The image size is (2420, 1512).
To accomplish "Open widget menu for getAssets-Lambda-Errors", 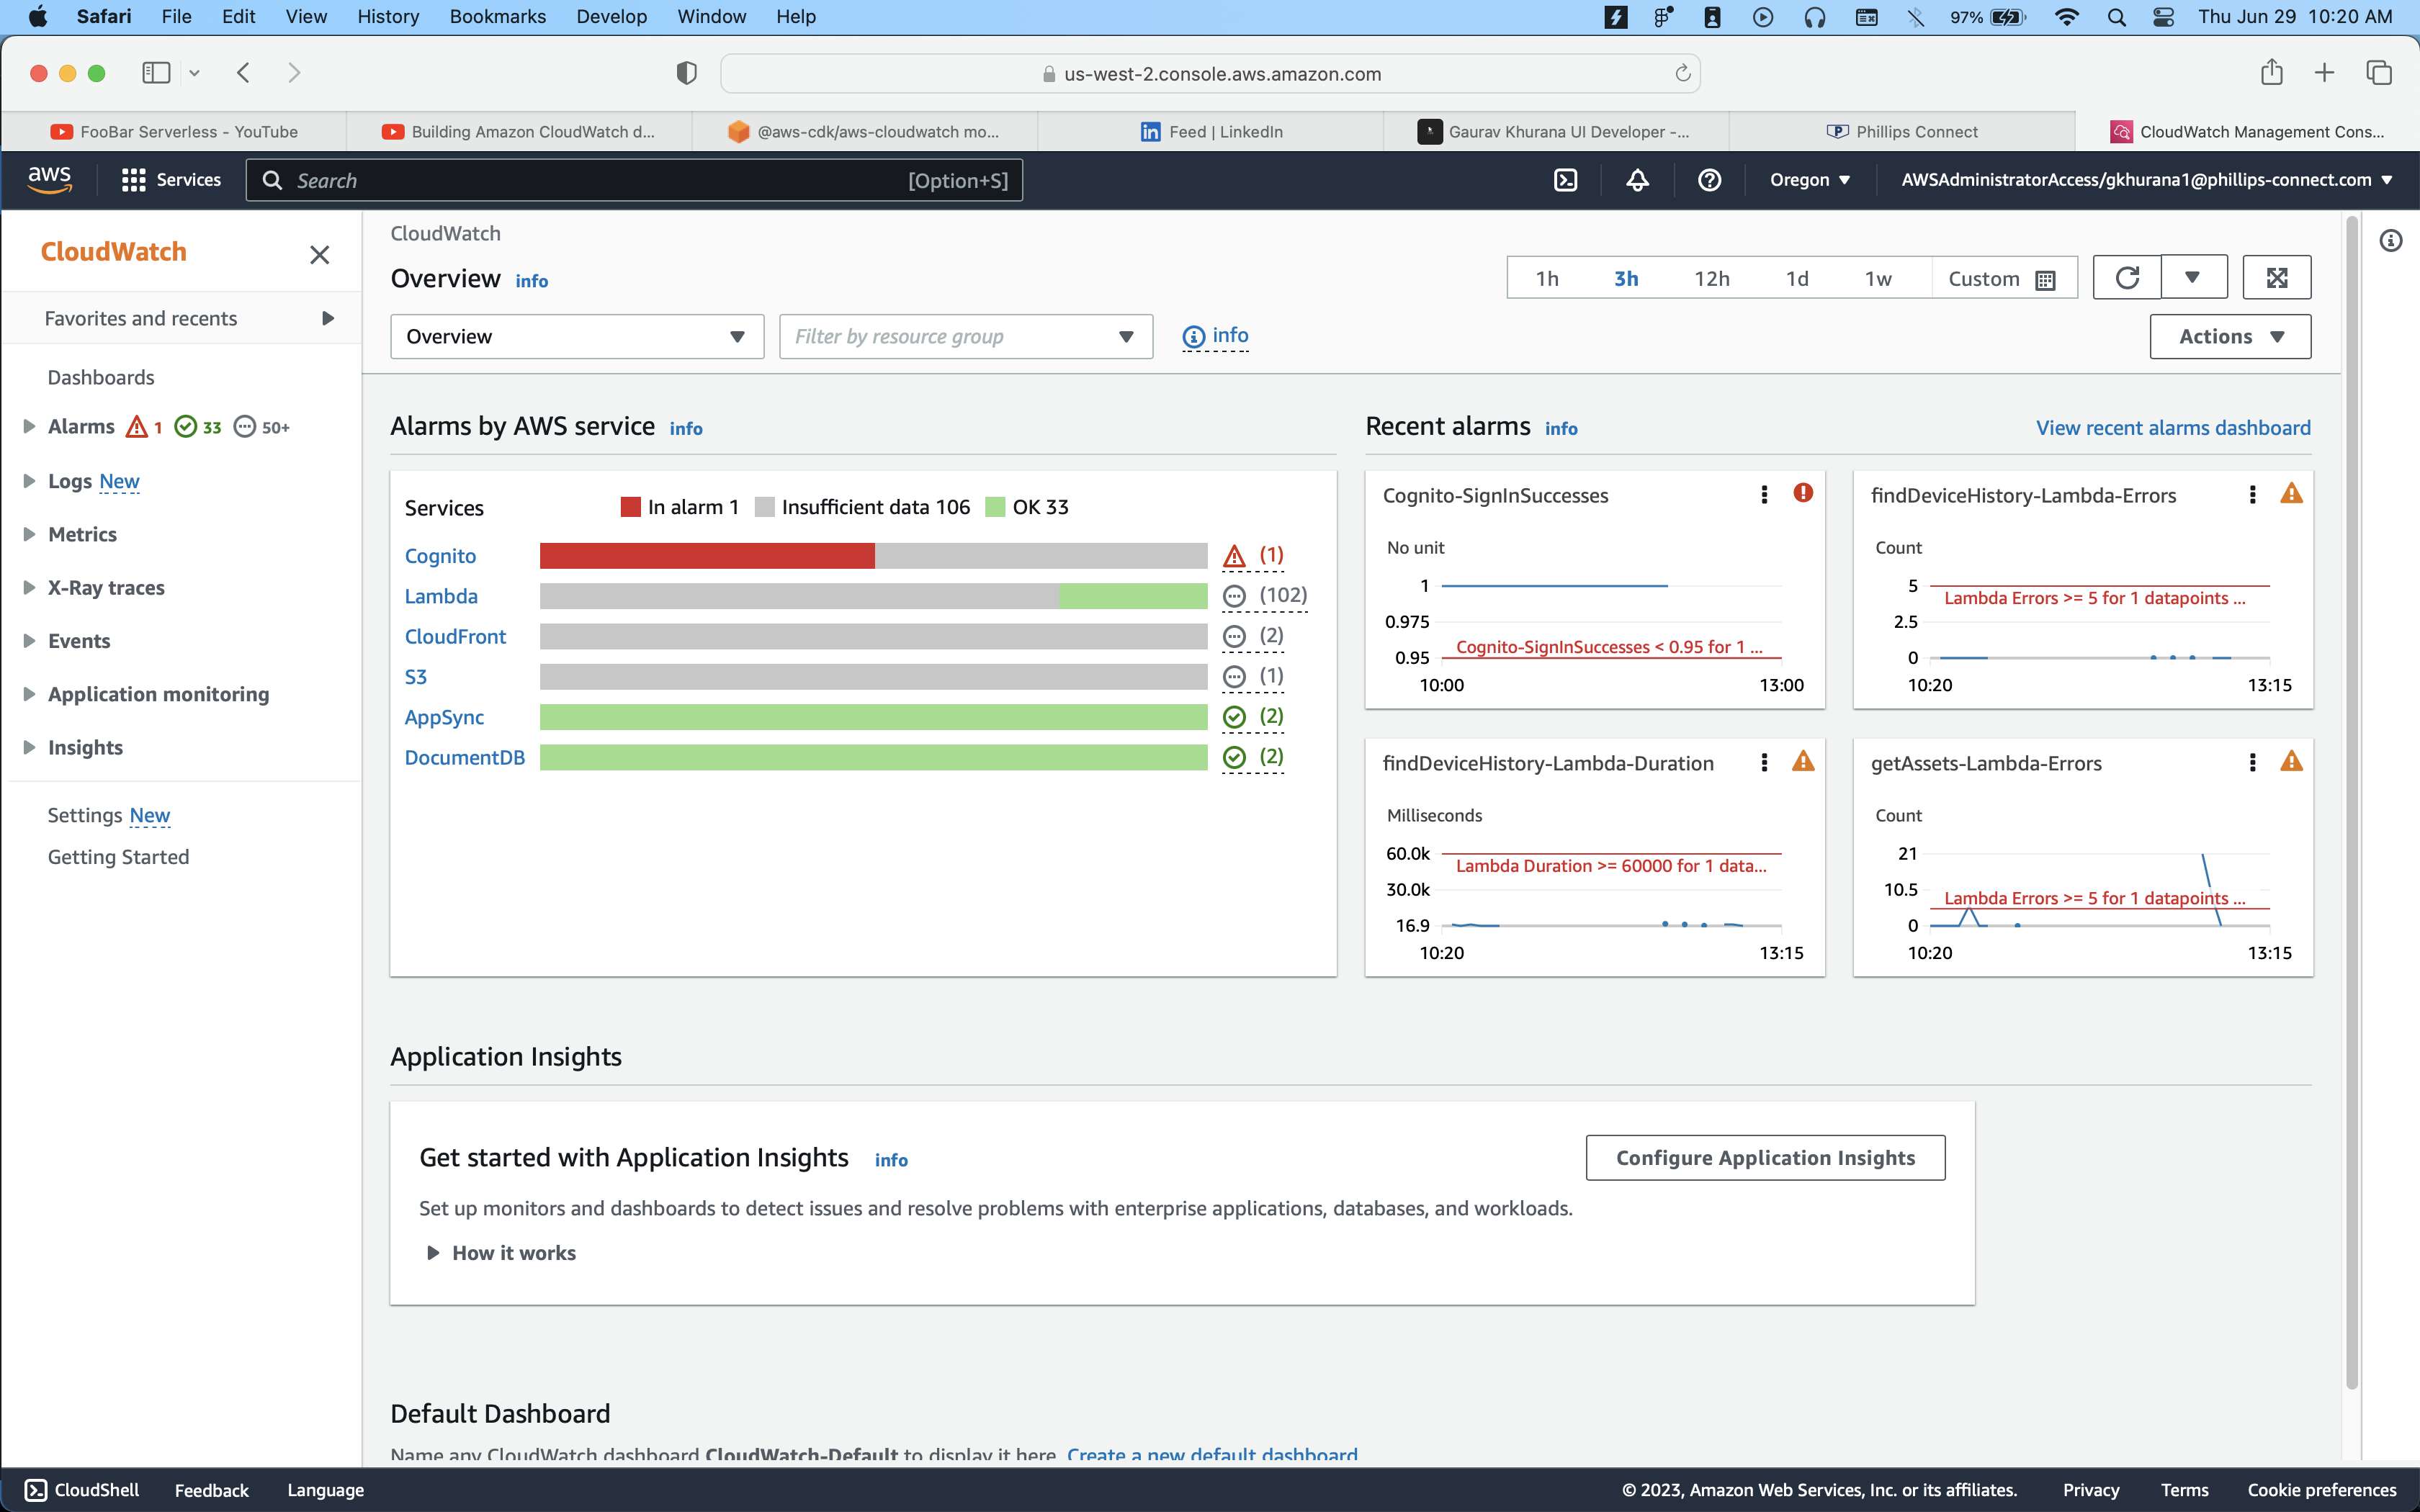I will pyautogui.click(x=2252, y=763).
